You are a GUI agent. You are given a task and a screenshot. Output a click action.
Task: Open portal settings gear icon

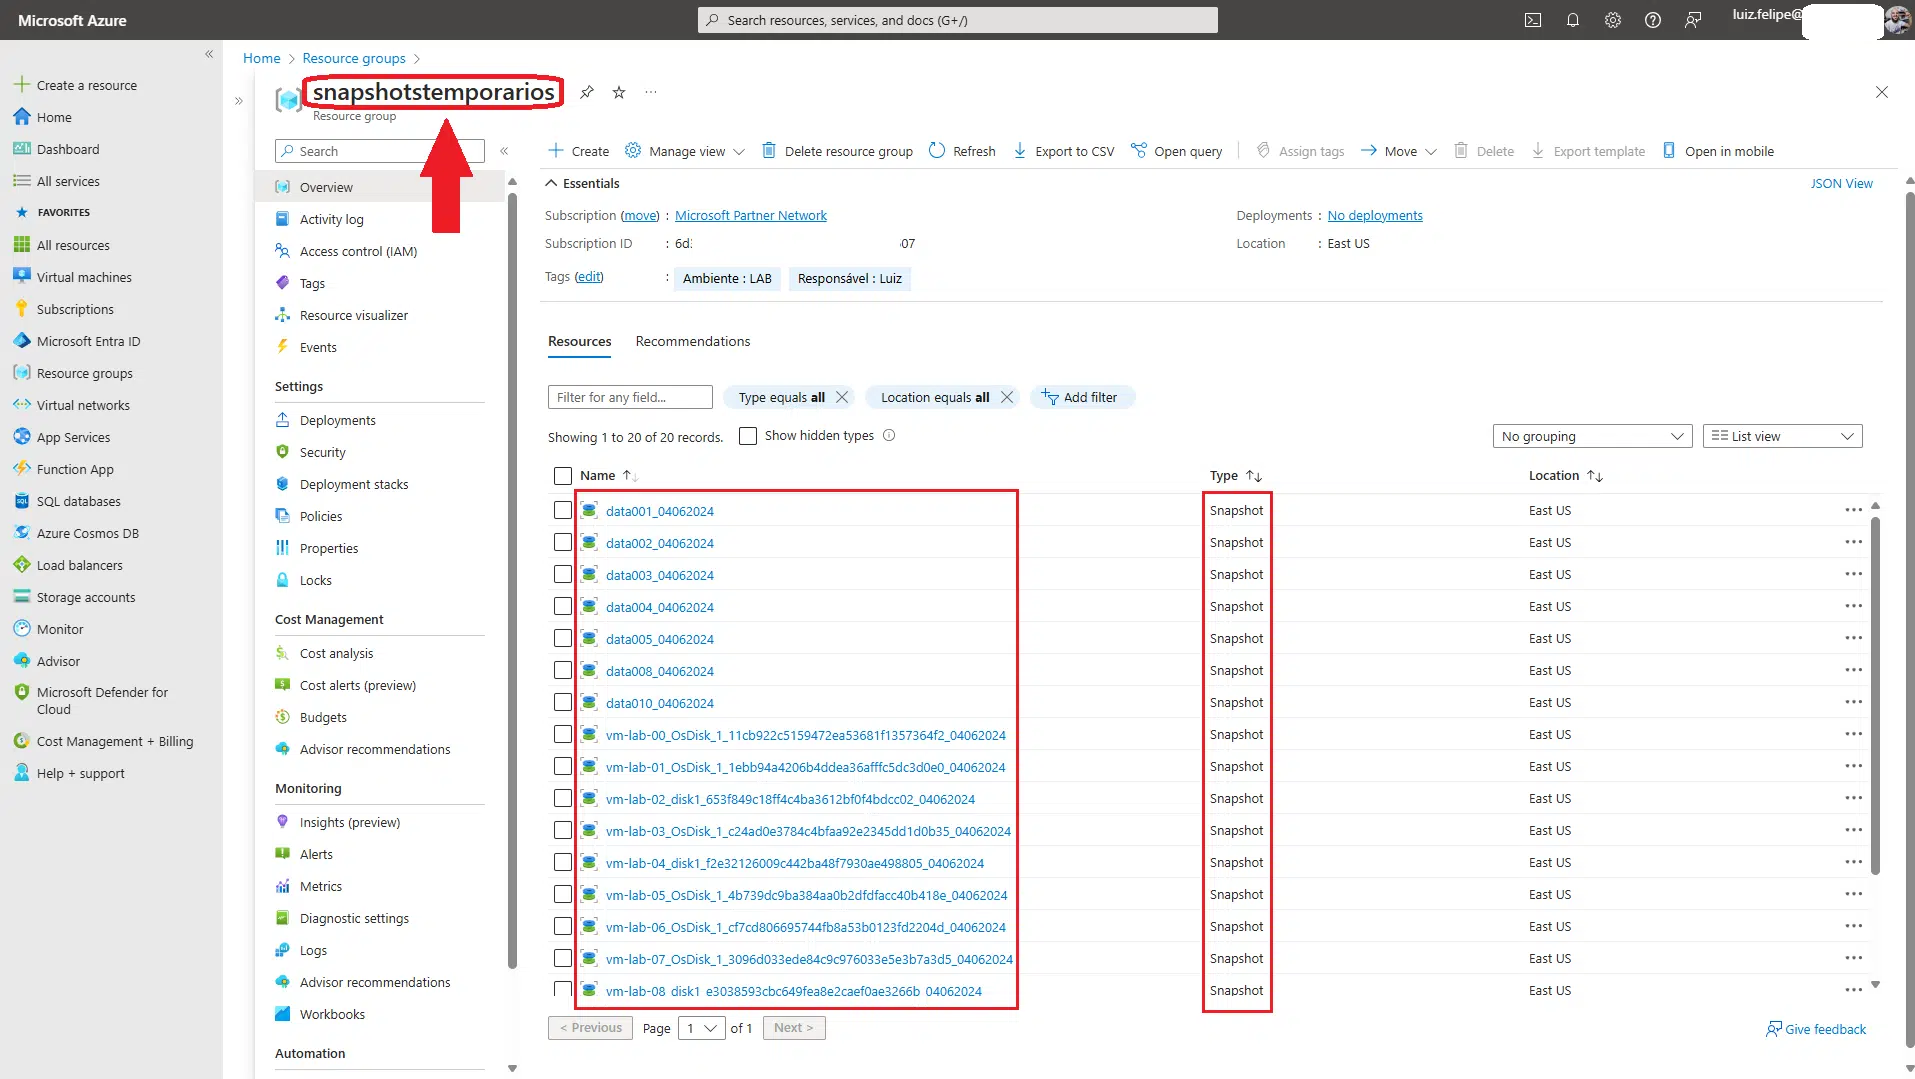click(1612, 20)
